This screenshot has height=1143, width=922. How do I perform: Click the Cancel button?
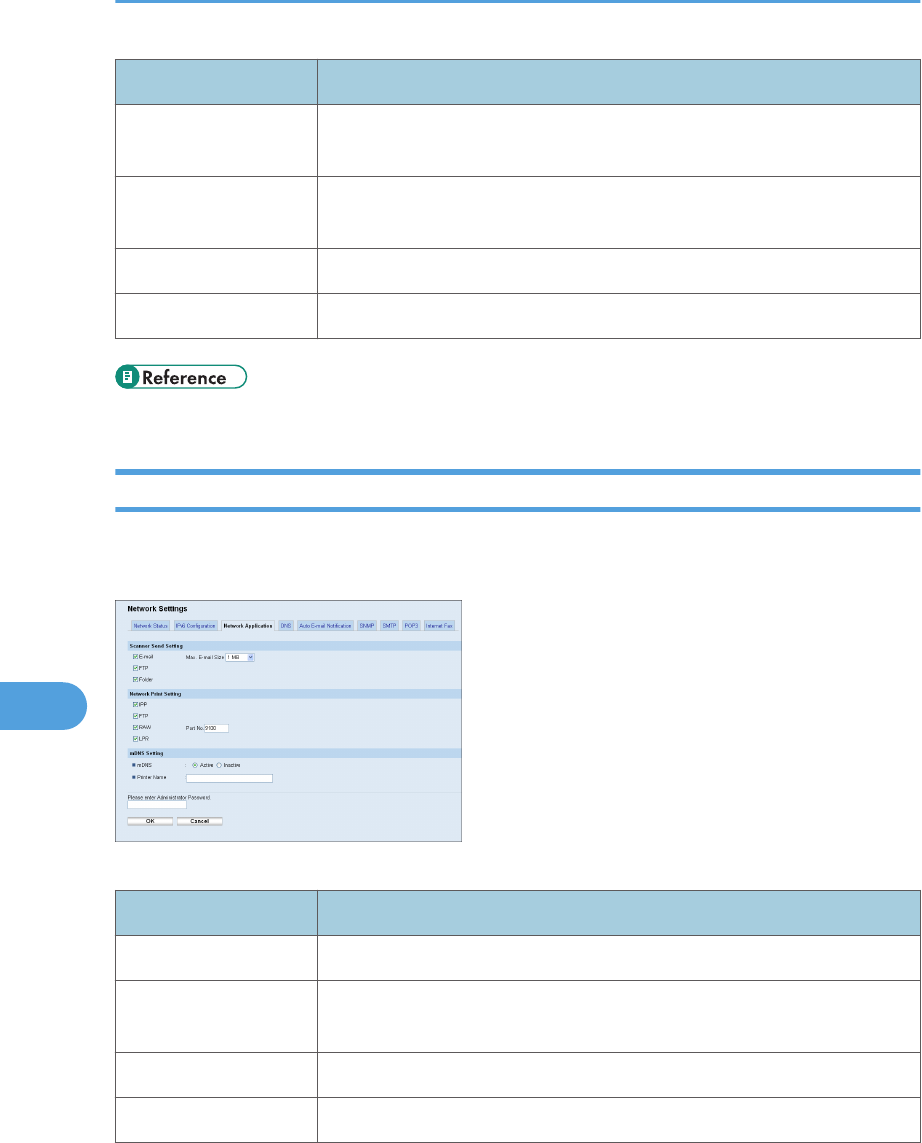click(200, 822)
